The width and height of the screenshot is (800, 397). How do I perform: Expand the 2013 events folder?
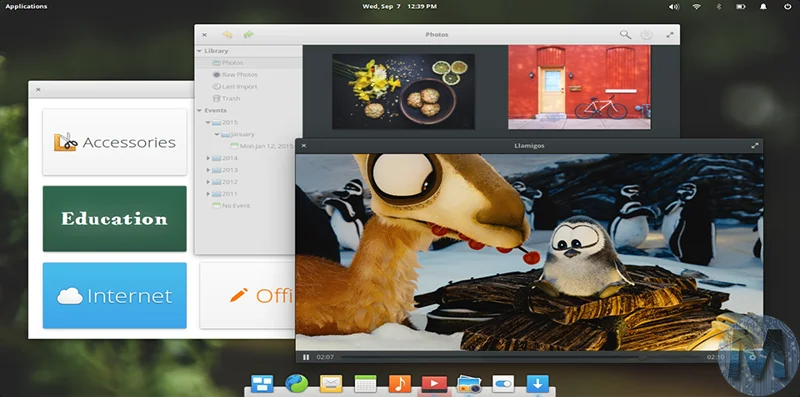[208, 170]
